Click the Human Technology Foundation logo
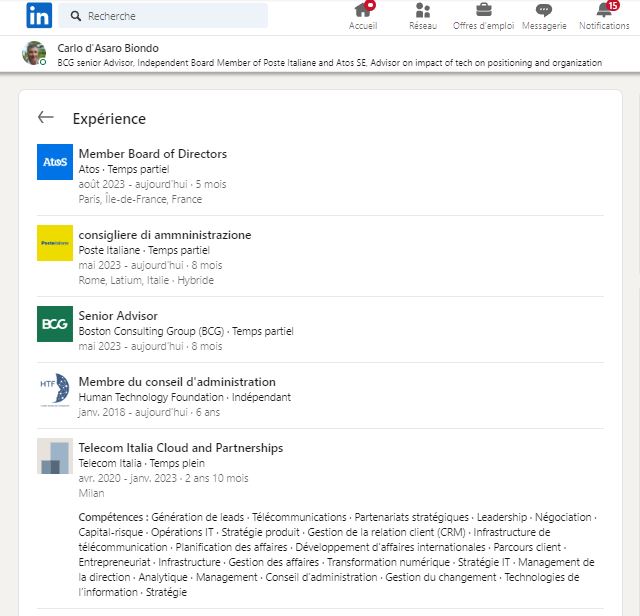This screenshot has height=616, width=640. (55, 390)
